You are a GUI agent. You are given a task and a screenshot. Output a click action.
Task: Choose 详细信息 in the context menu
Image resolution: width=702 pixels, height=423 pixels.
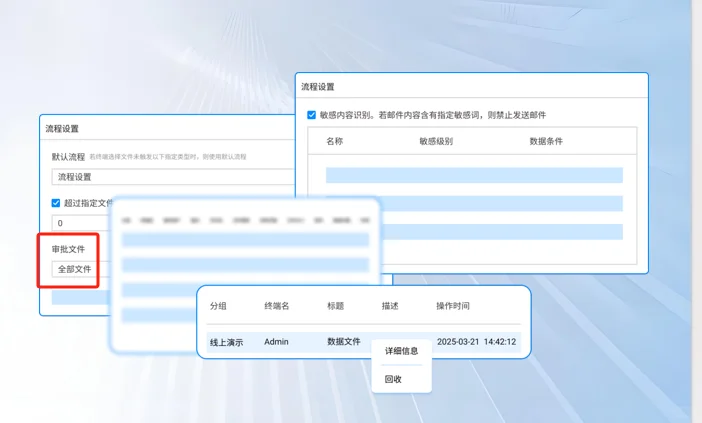point(402,351)
